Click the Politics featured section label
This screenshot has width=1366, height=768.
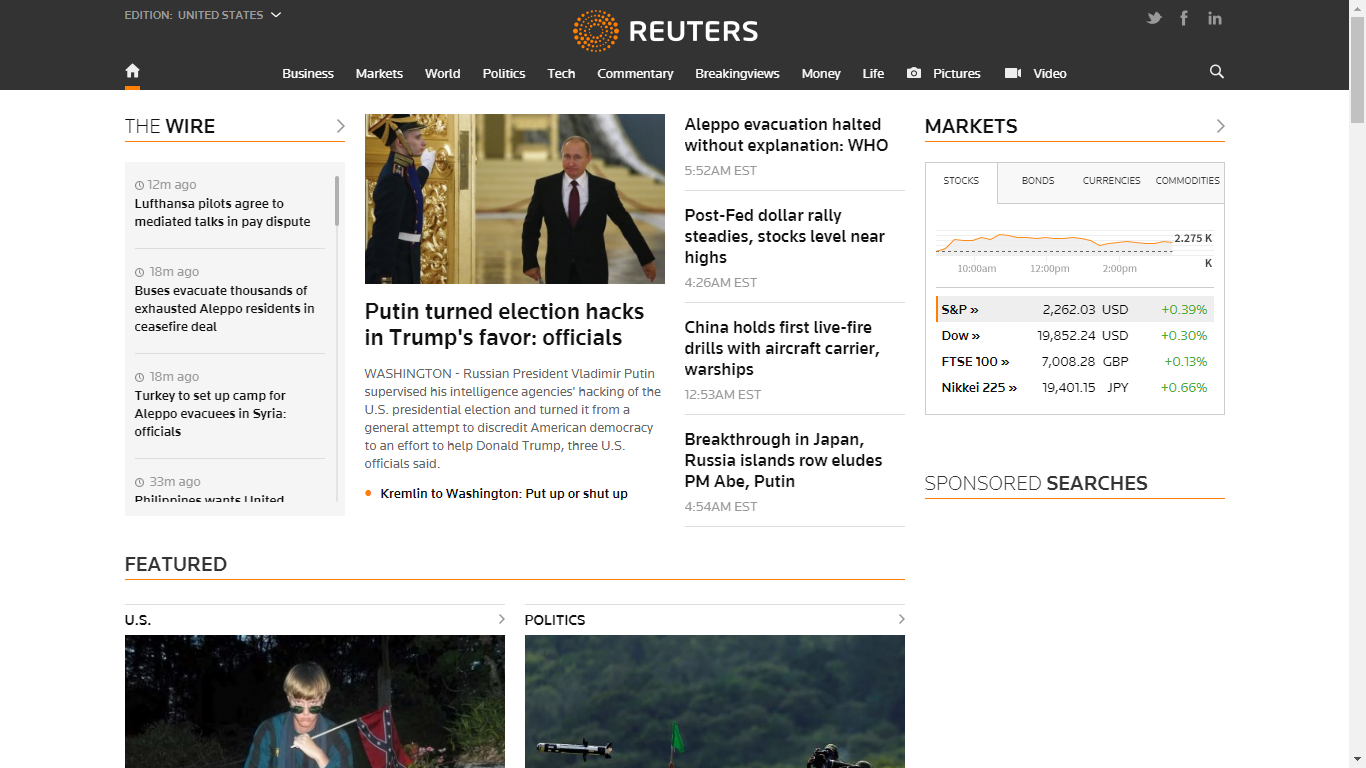pyautogui.click(x=555, y=620)
